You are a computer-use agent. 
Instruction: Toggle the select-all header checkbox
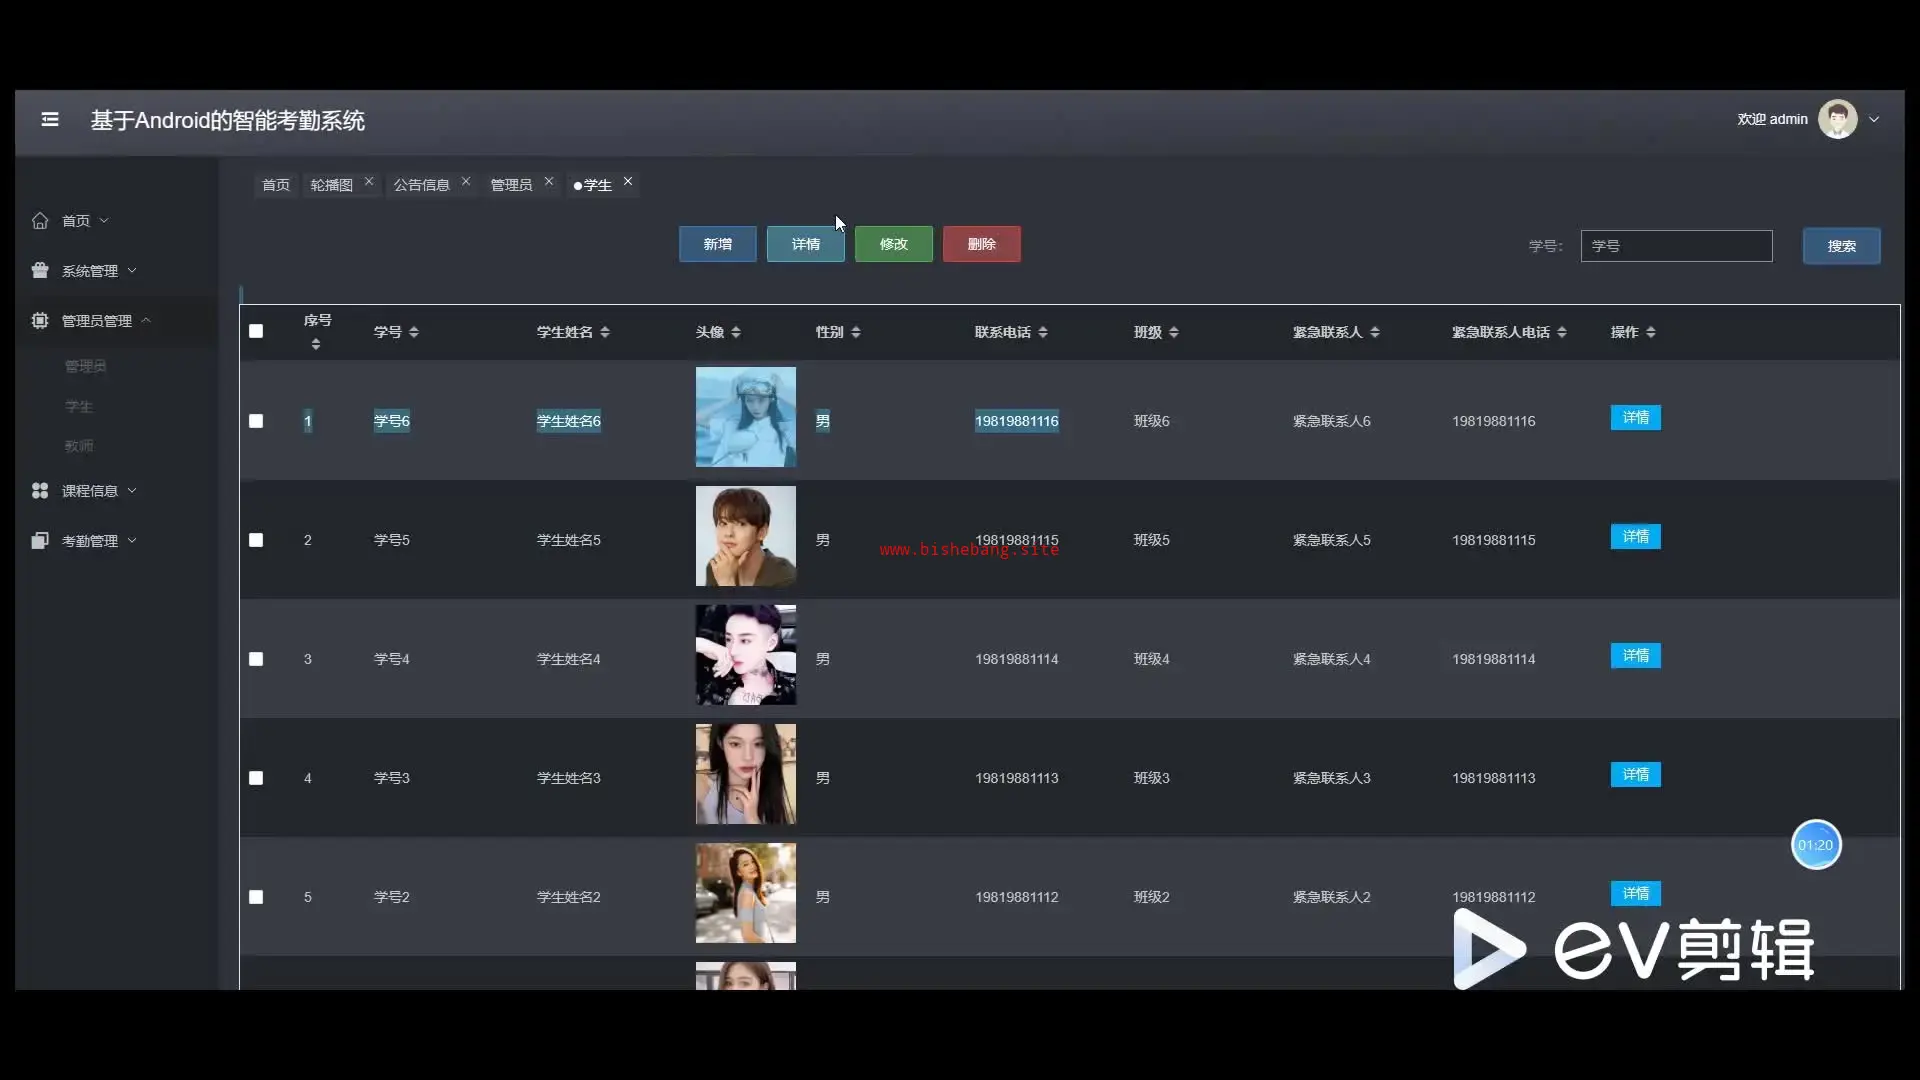tap(256, 331)
